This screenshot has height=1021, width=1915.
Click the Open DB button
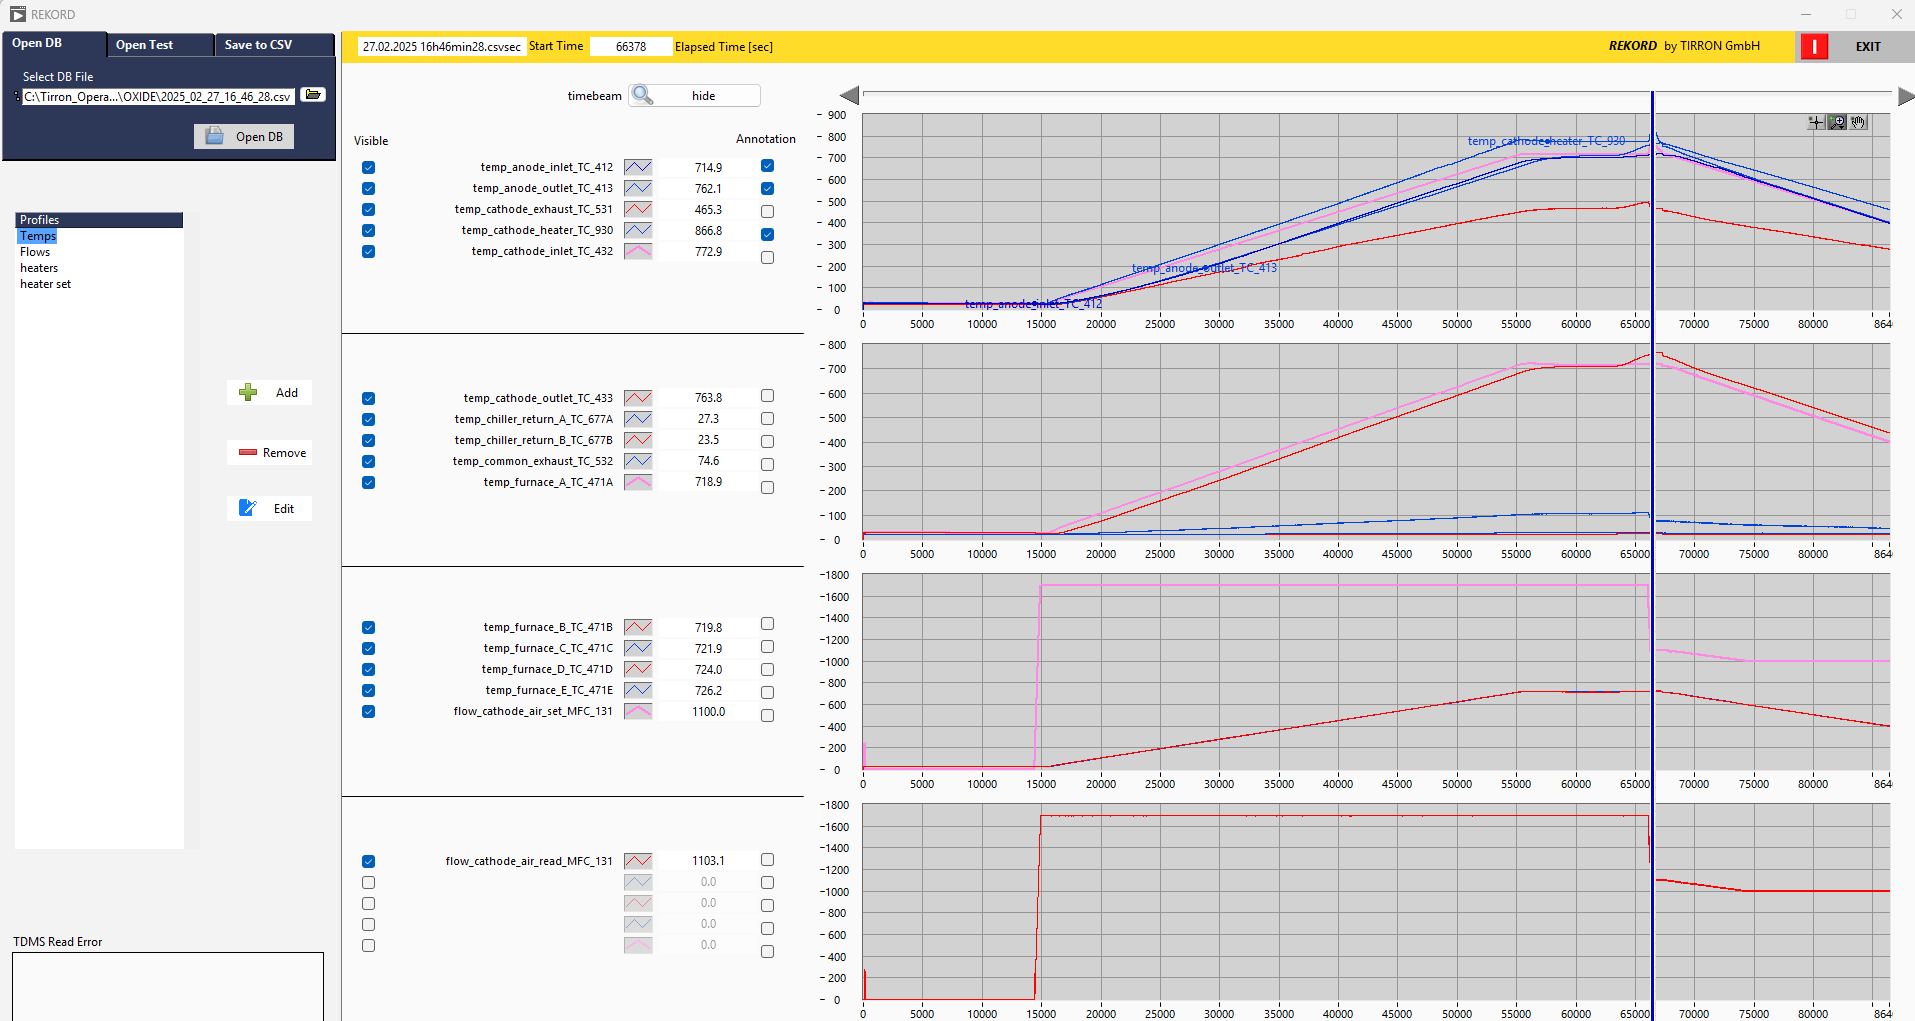click(244, 137)
